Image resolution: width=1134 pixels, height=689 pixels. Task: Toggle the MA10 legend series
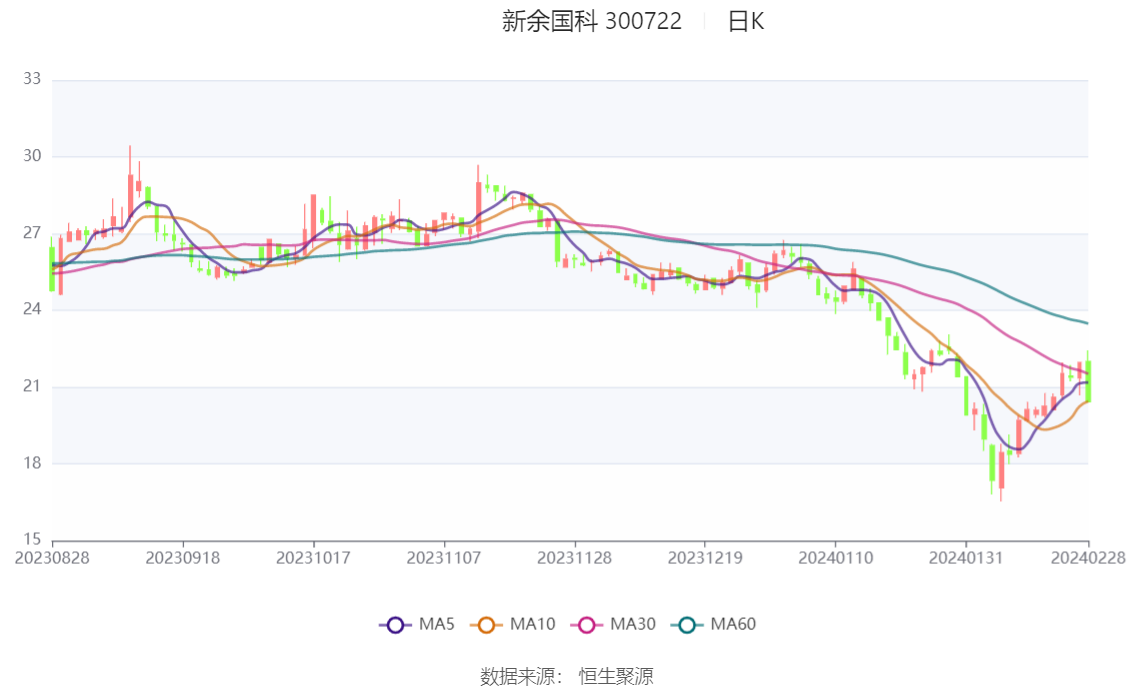pyautogui.click(x=513, y=625)
